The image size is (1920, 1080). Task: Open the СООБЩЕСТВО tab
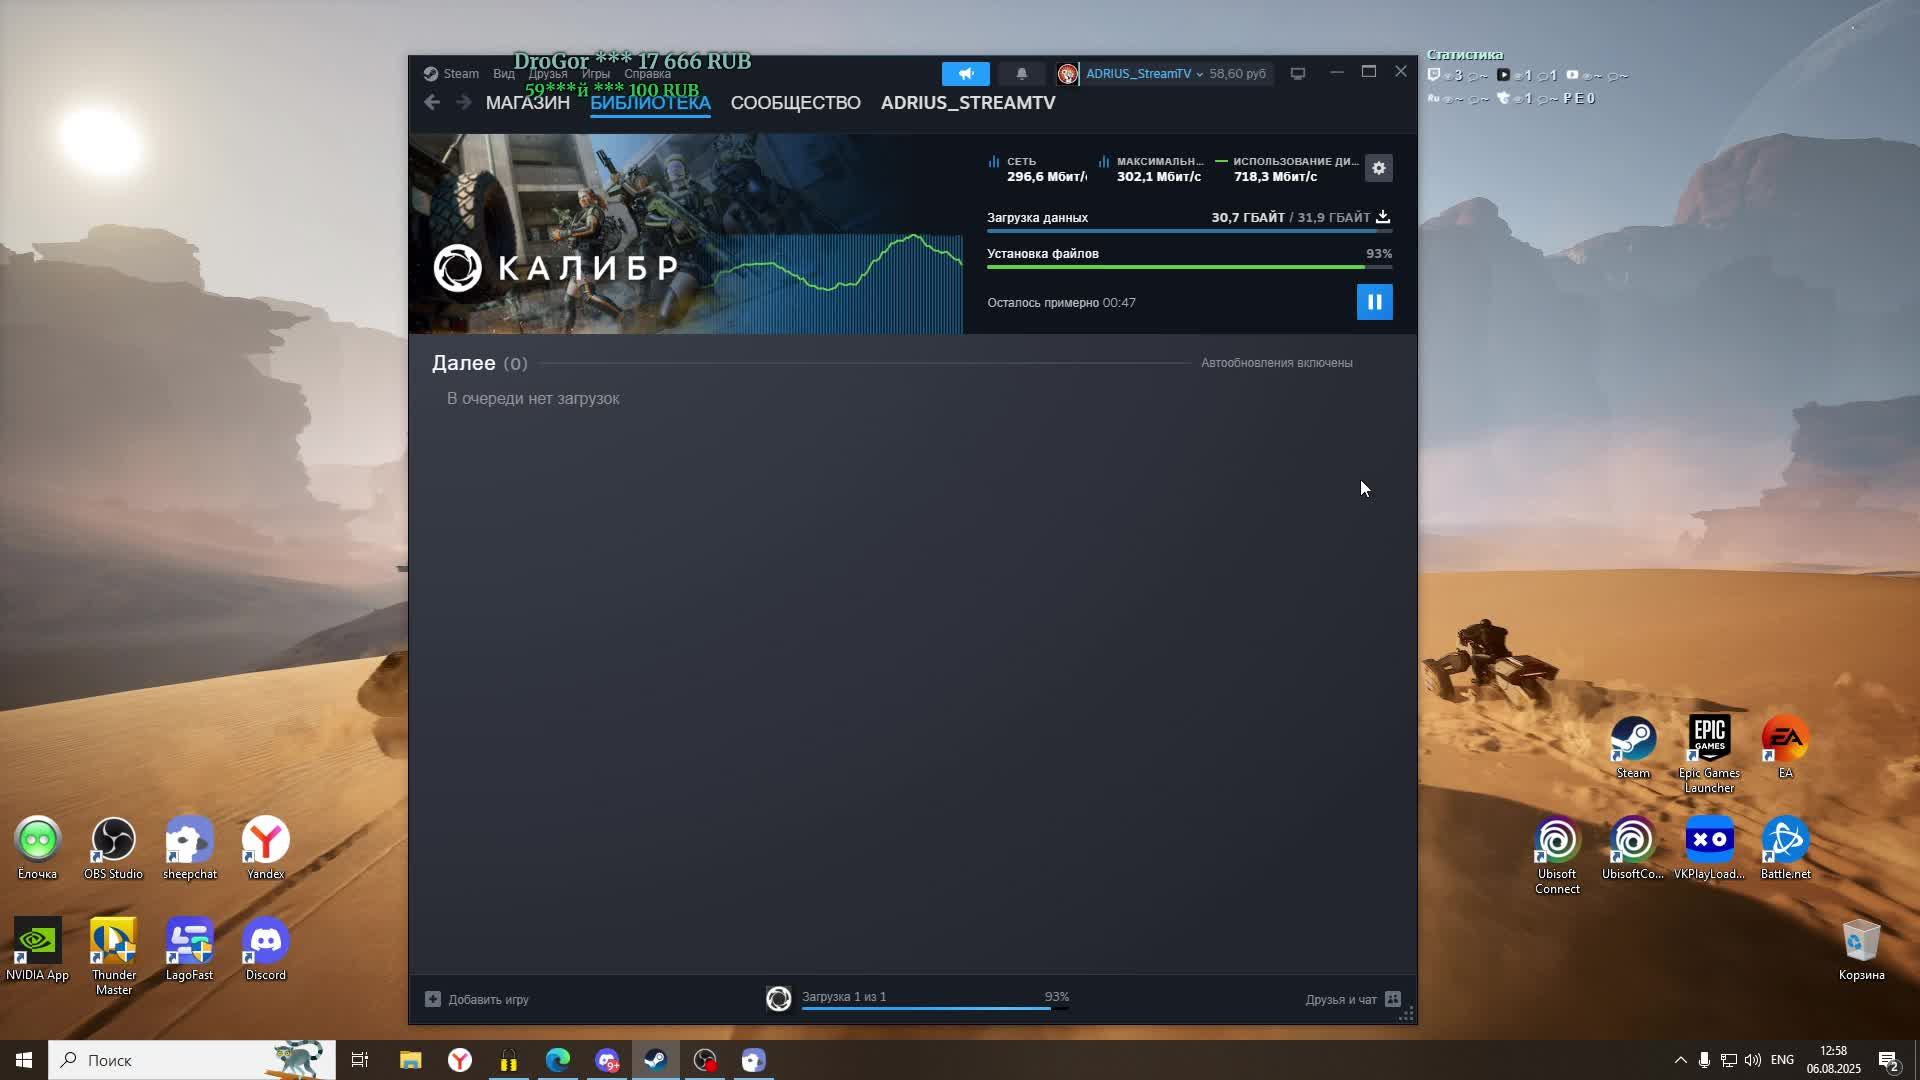(795, 103)
